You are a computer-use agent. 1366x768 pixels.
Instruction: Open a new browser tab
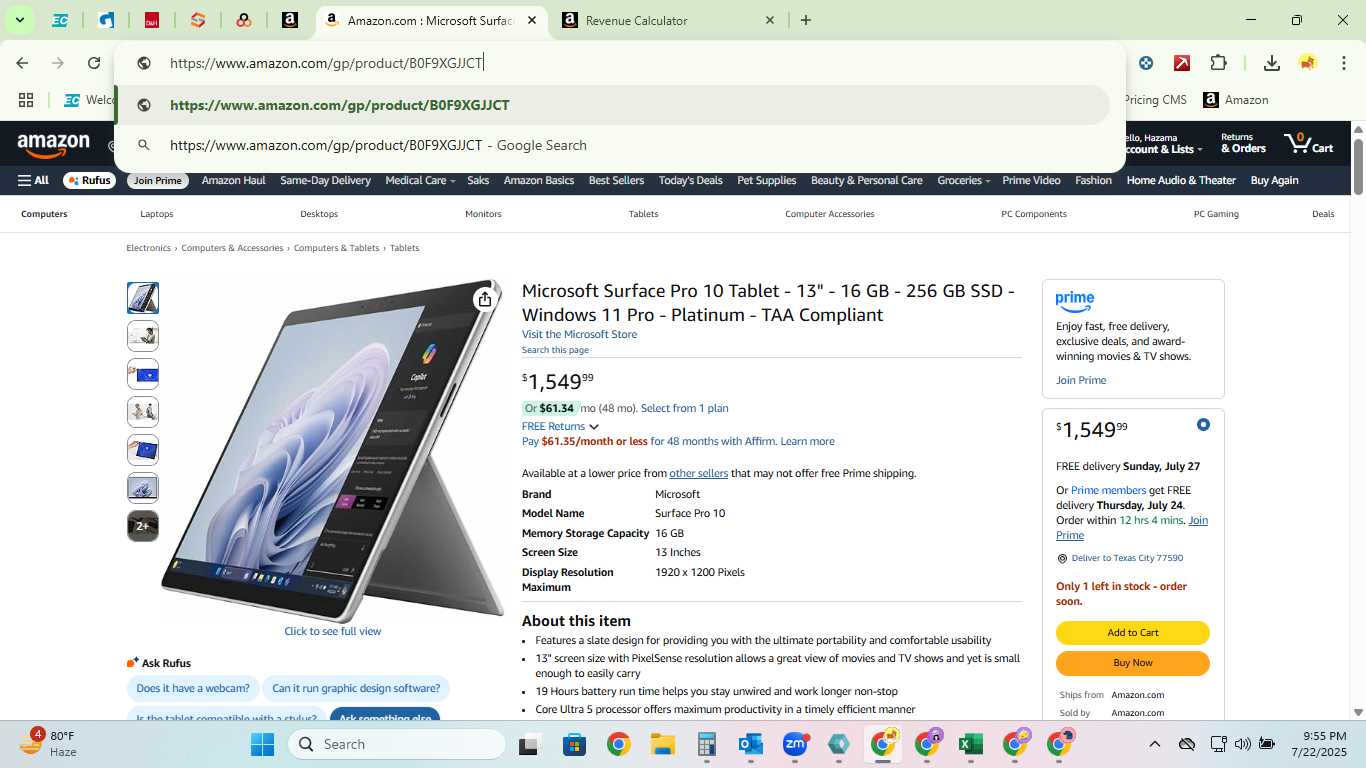[806, 20]
